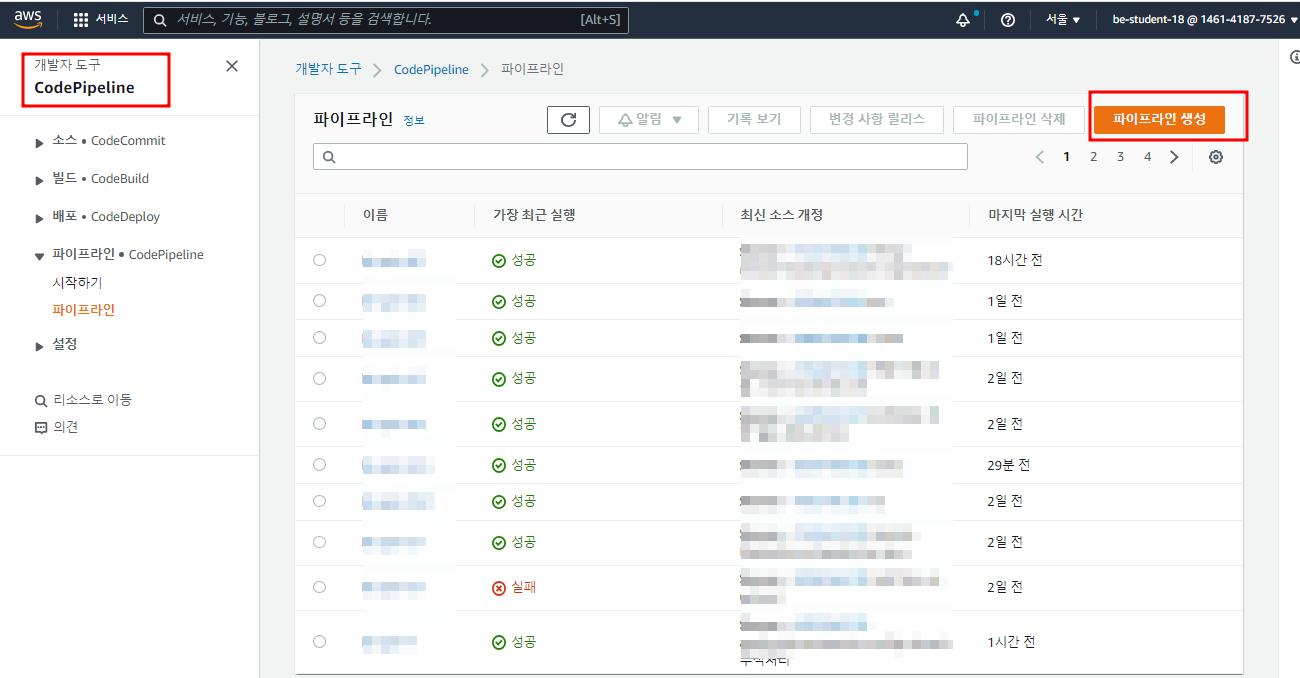Select 파이프라인 in the side navigation

point(83,310)
